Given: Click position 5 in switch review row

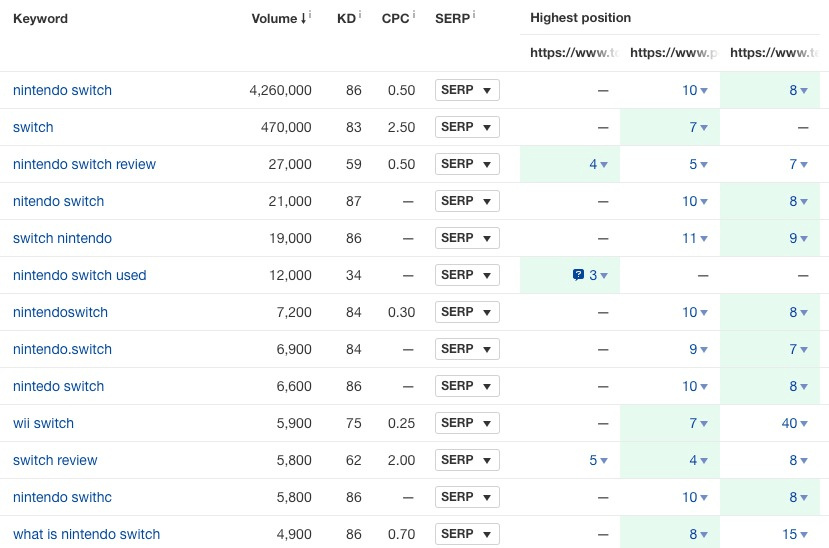Looking at the screenshot, I should pos(598,460).
